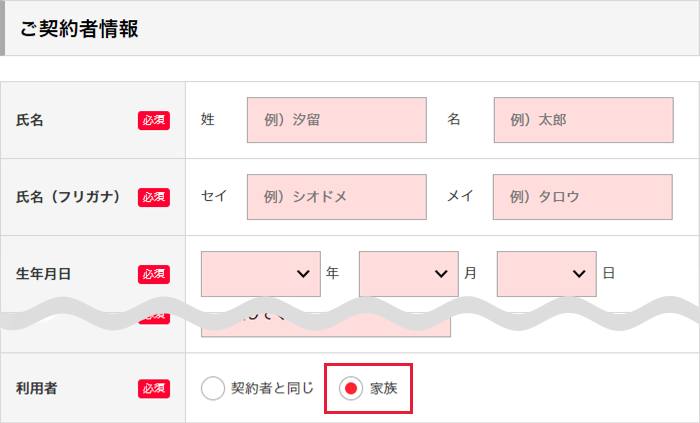This screenshot has height=423, width=700.
Task: Click the 必須 badge next to 氏名
Action: coord(154,120)
